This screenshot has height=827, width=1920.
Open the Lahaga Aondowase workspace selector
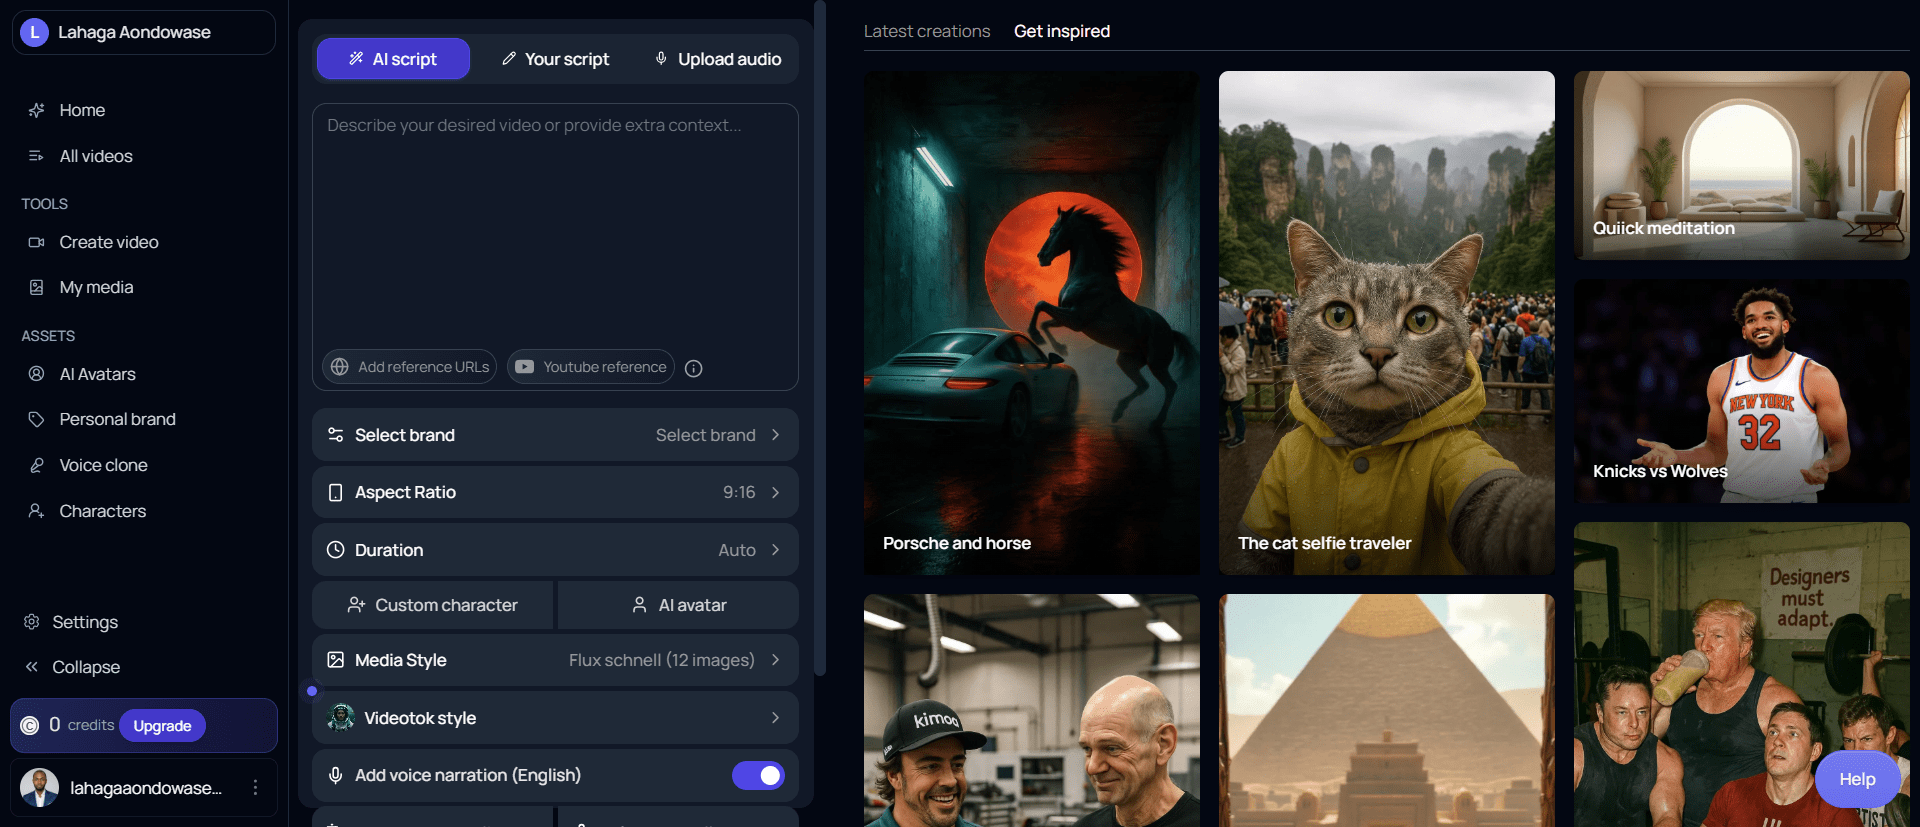coord(144,32)
